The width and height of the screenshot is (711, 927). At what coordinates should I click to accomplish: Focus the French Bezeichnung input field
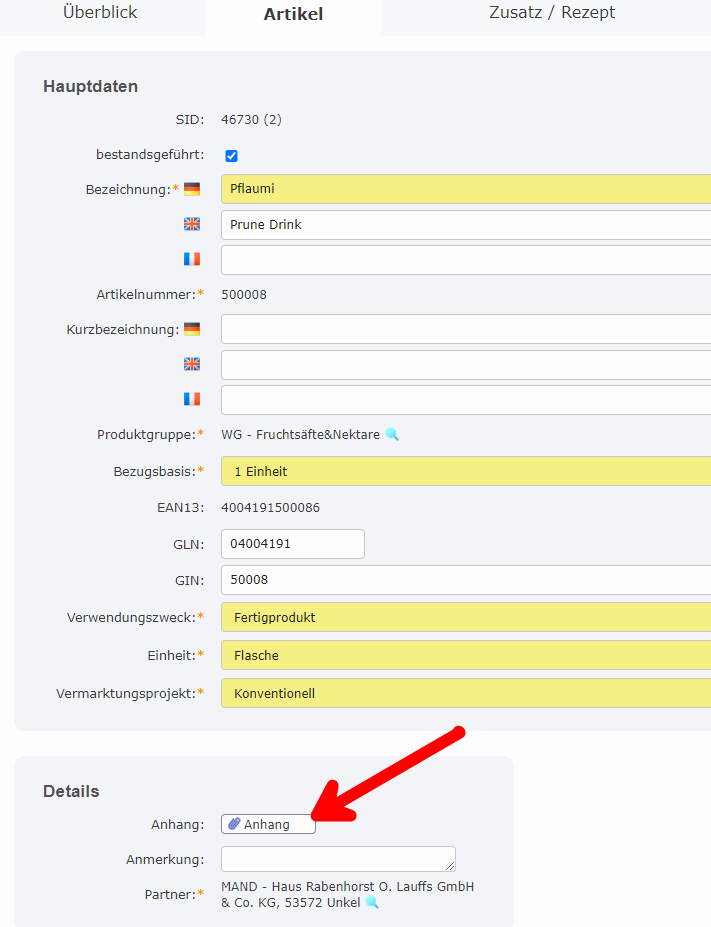(x=466, y=260)
